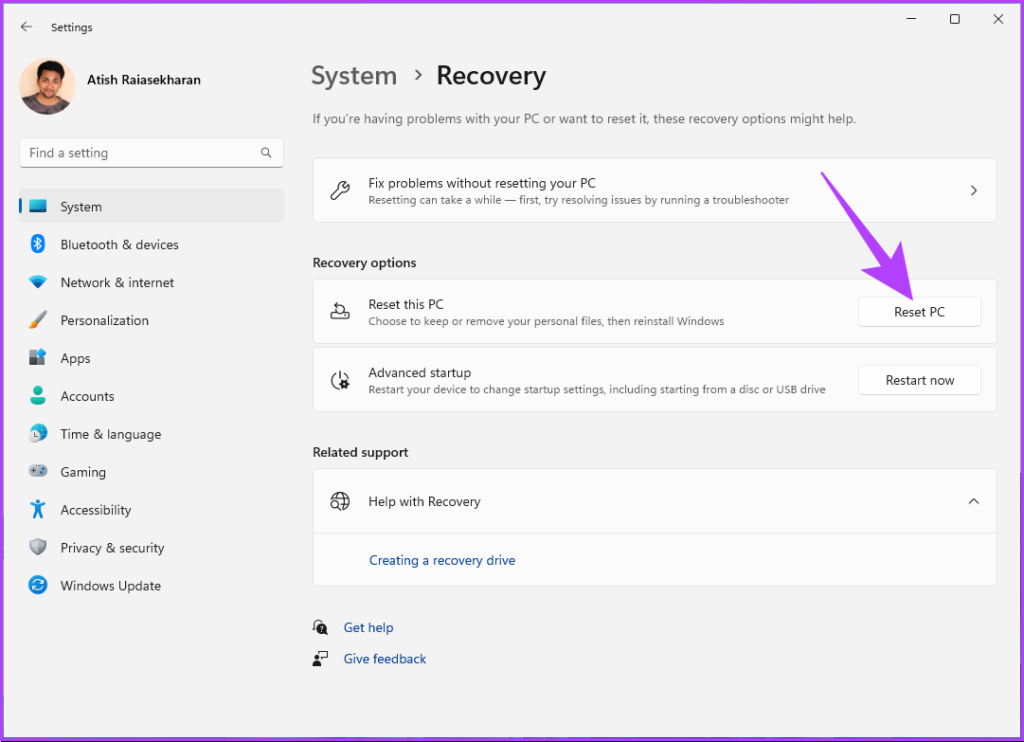1024x742 pixels.
Task: Click the search magnifier icon
Action: (x=266, y=153)
